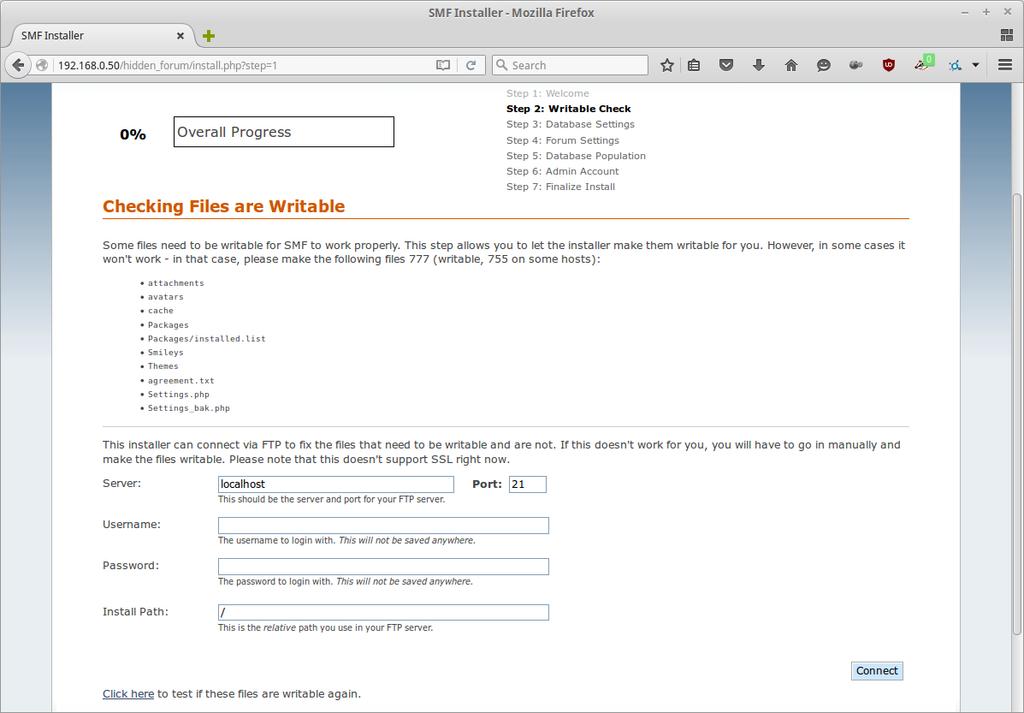Focus the URL address bar
The width and height of the screenshot is (1024, 713).
point(242,65)
